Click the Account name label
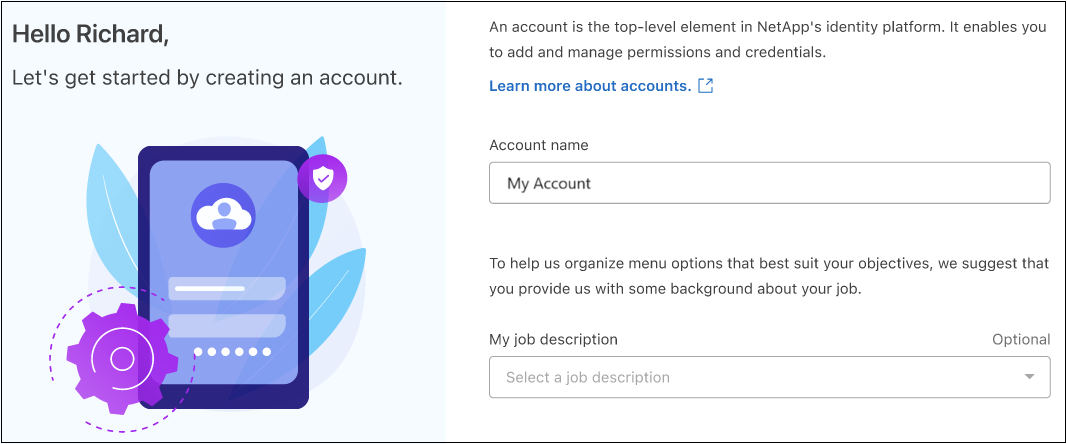The height and width of the screenshot is (444, 1067). (538, 145)
